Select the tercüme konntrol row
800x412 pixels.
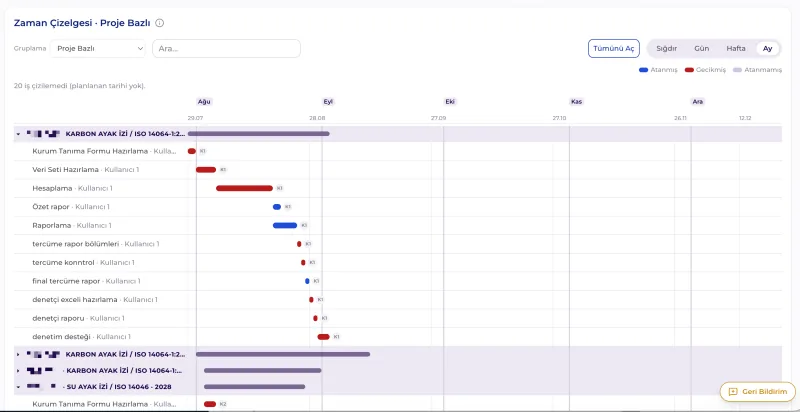click(x=397, y=263)
